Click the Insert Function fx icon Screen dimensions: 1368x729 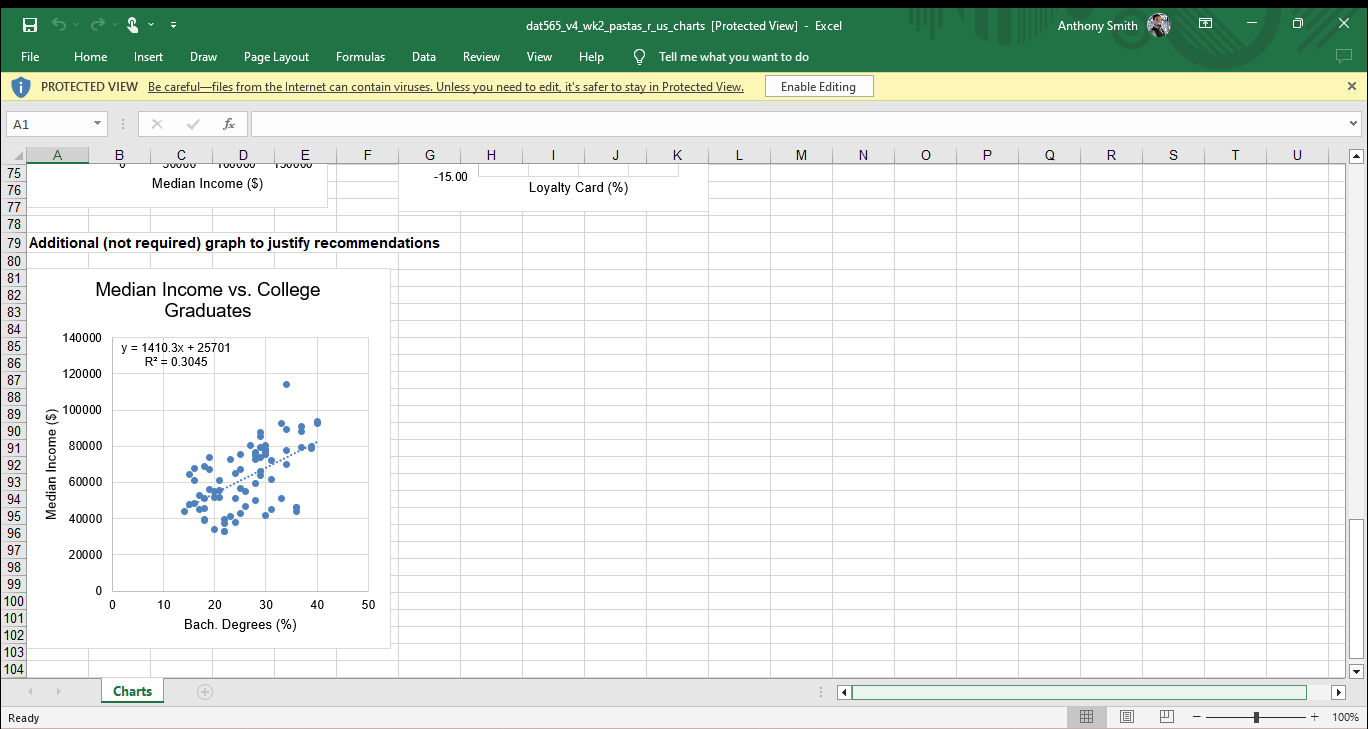click(229, 124)
